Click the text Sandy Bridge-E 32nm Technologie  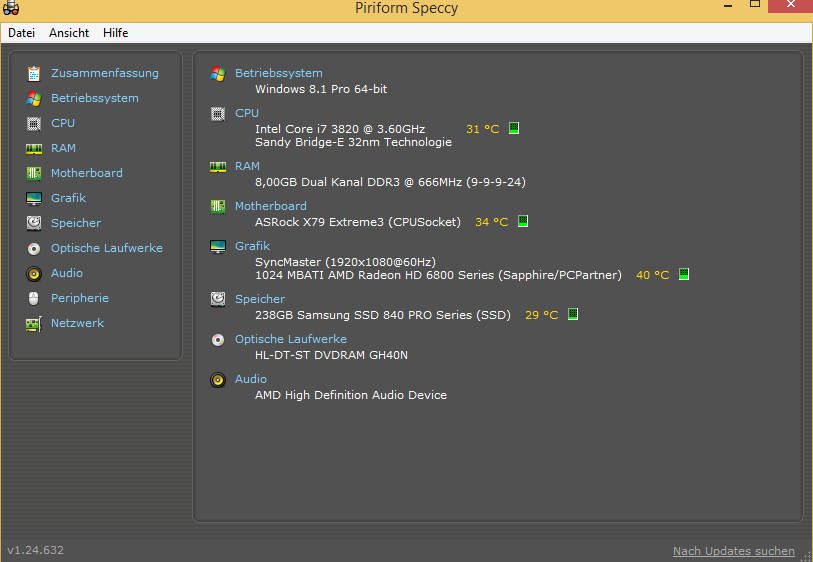353,142
